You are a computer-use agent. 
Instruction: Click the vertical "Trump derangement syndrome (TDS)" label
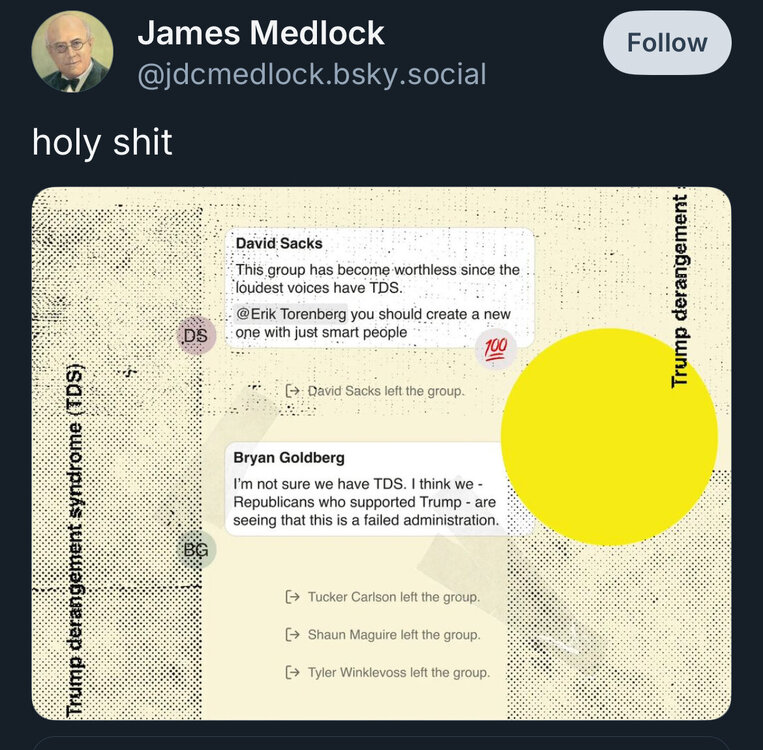[x=74, y=540]
